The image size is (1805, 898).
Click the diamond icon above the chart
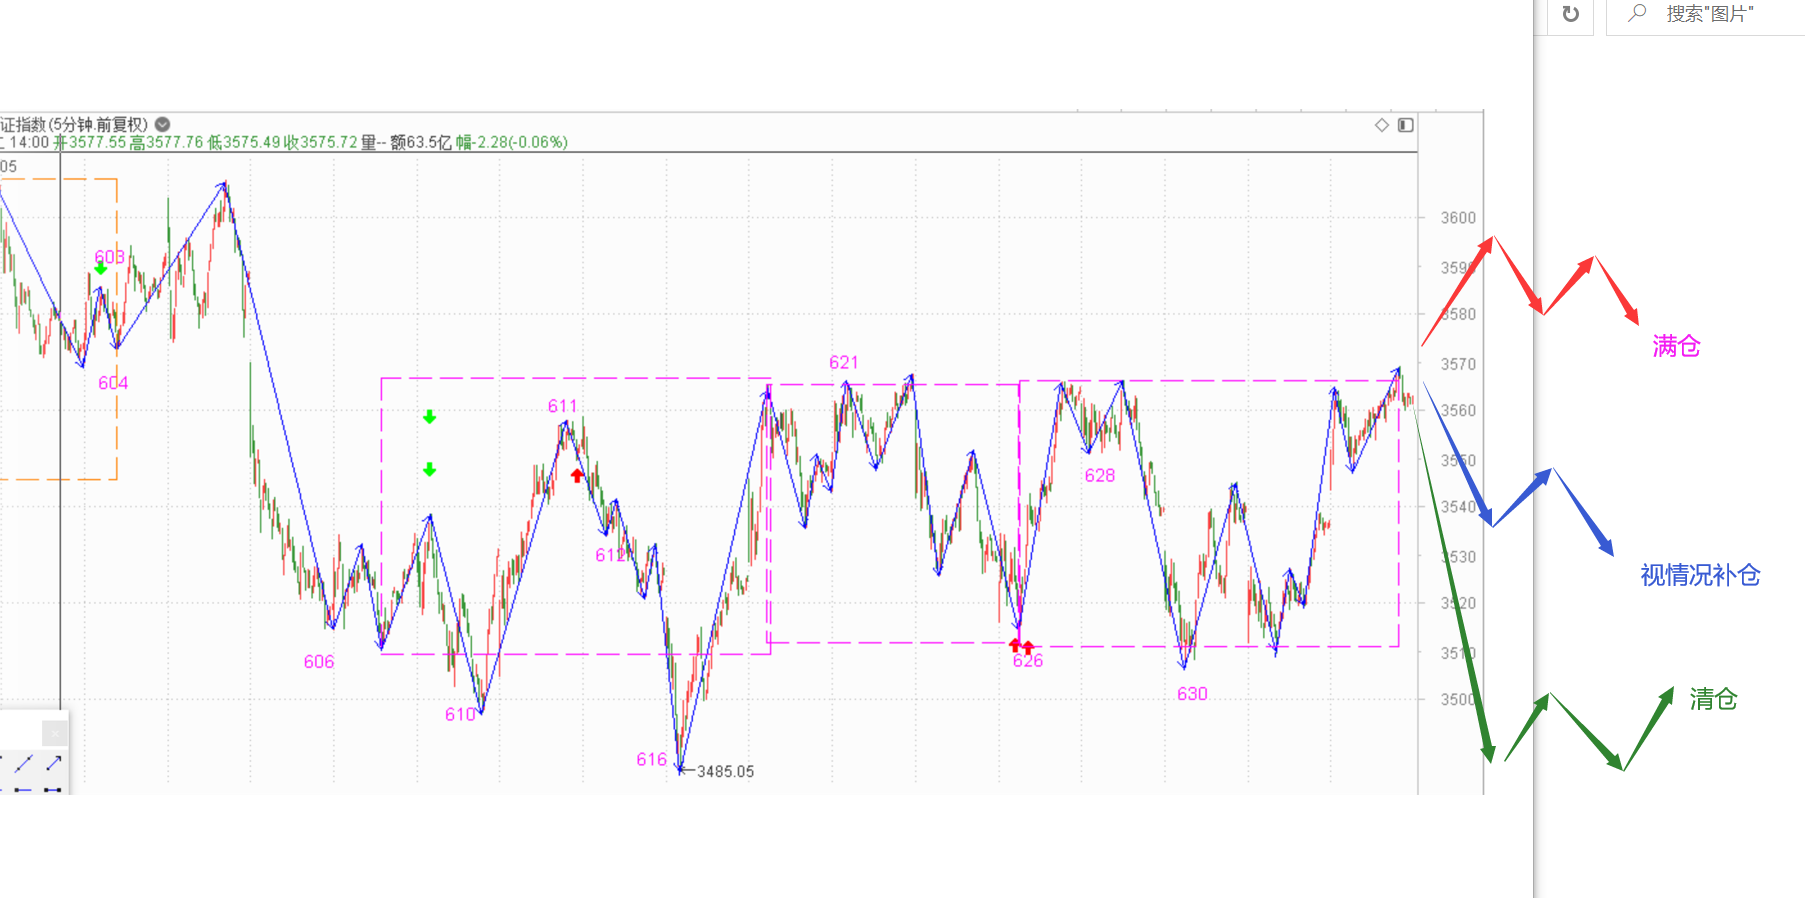(x=1382, y=125)
